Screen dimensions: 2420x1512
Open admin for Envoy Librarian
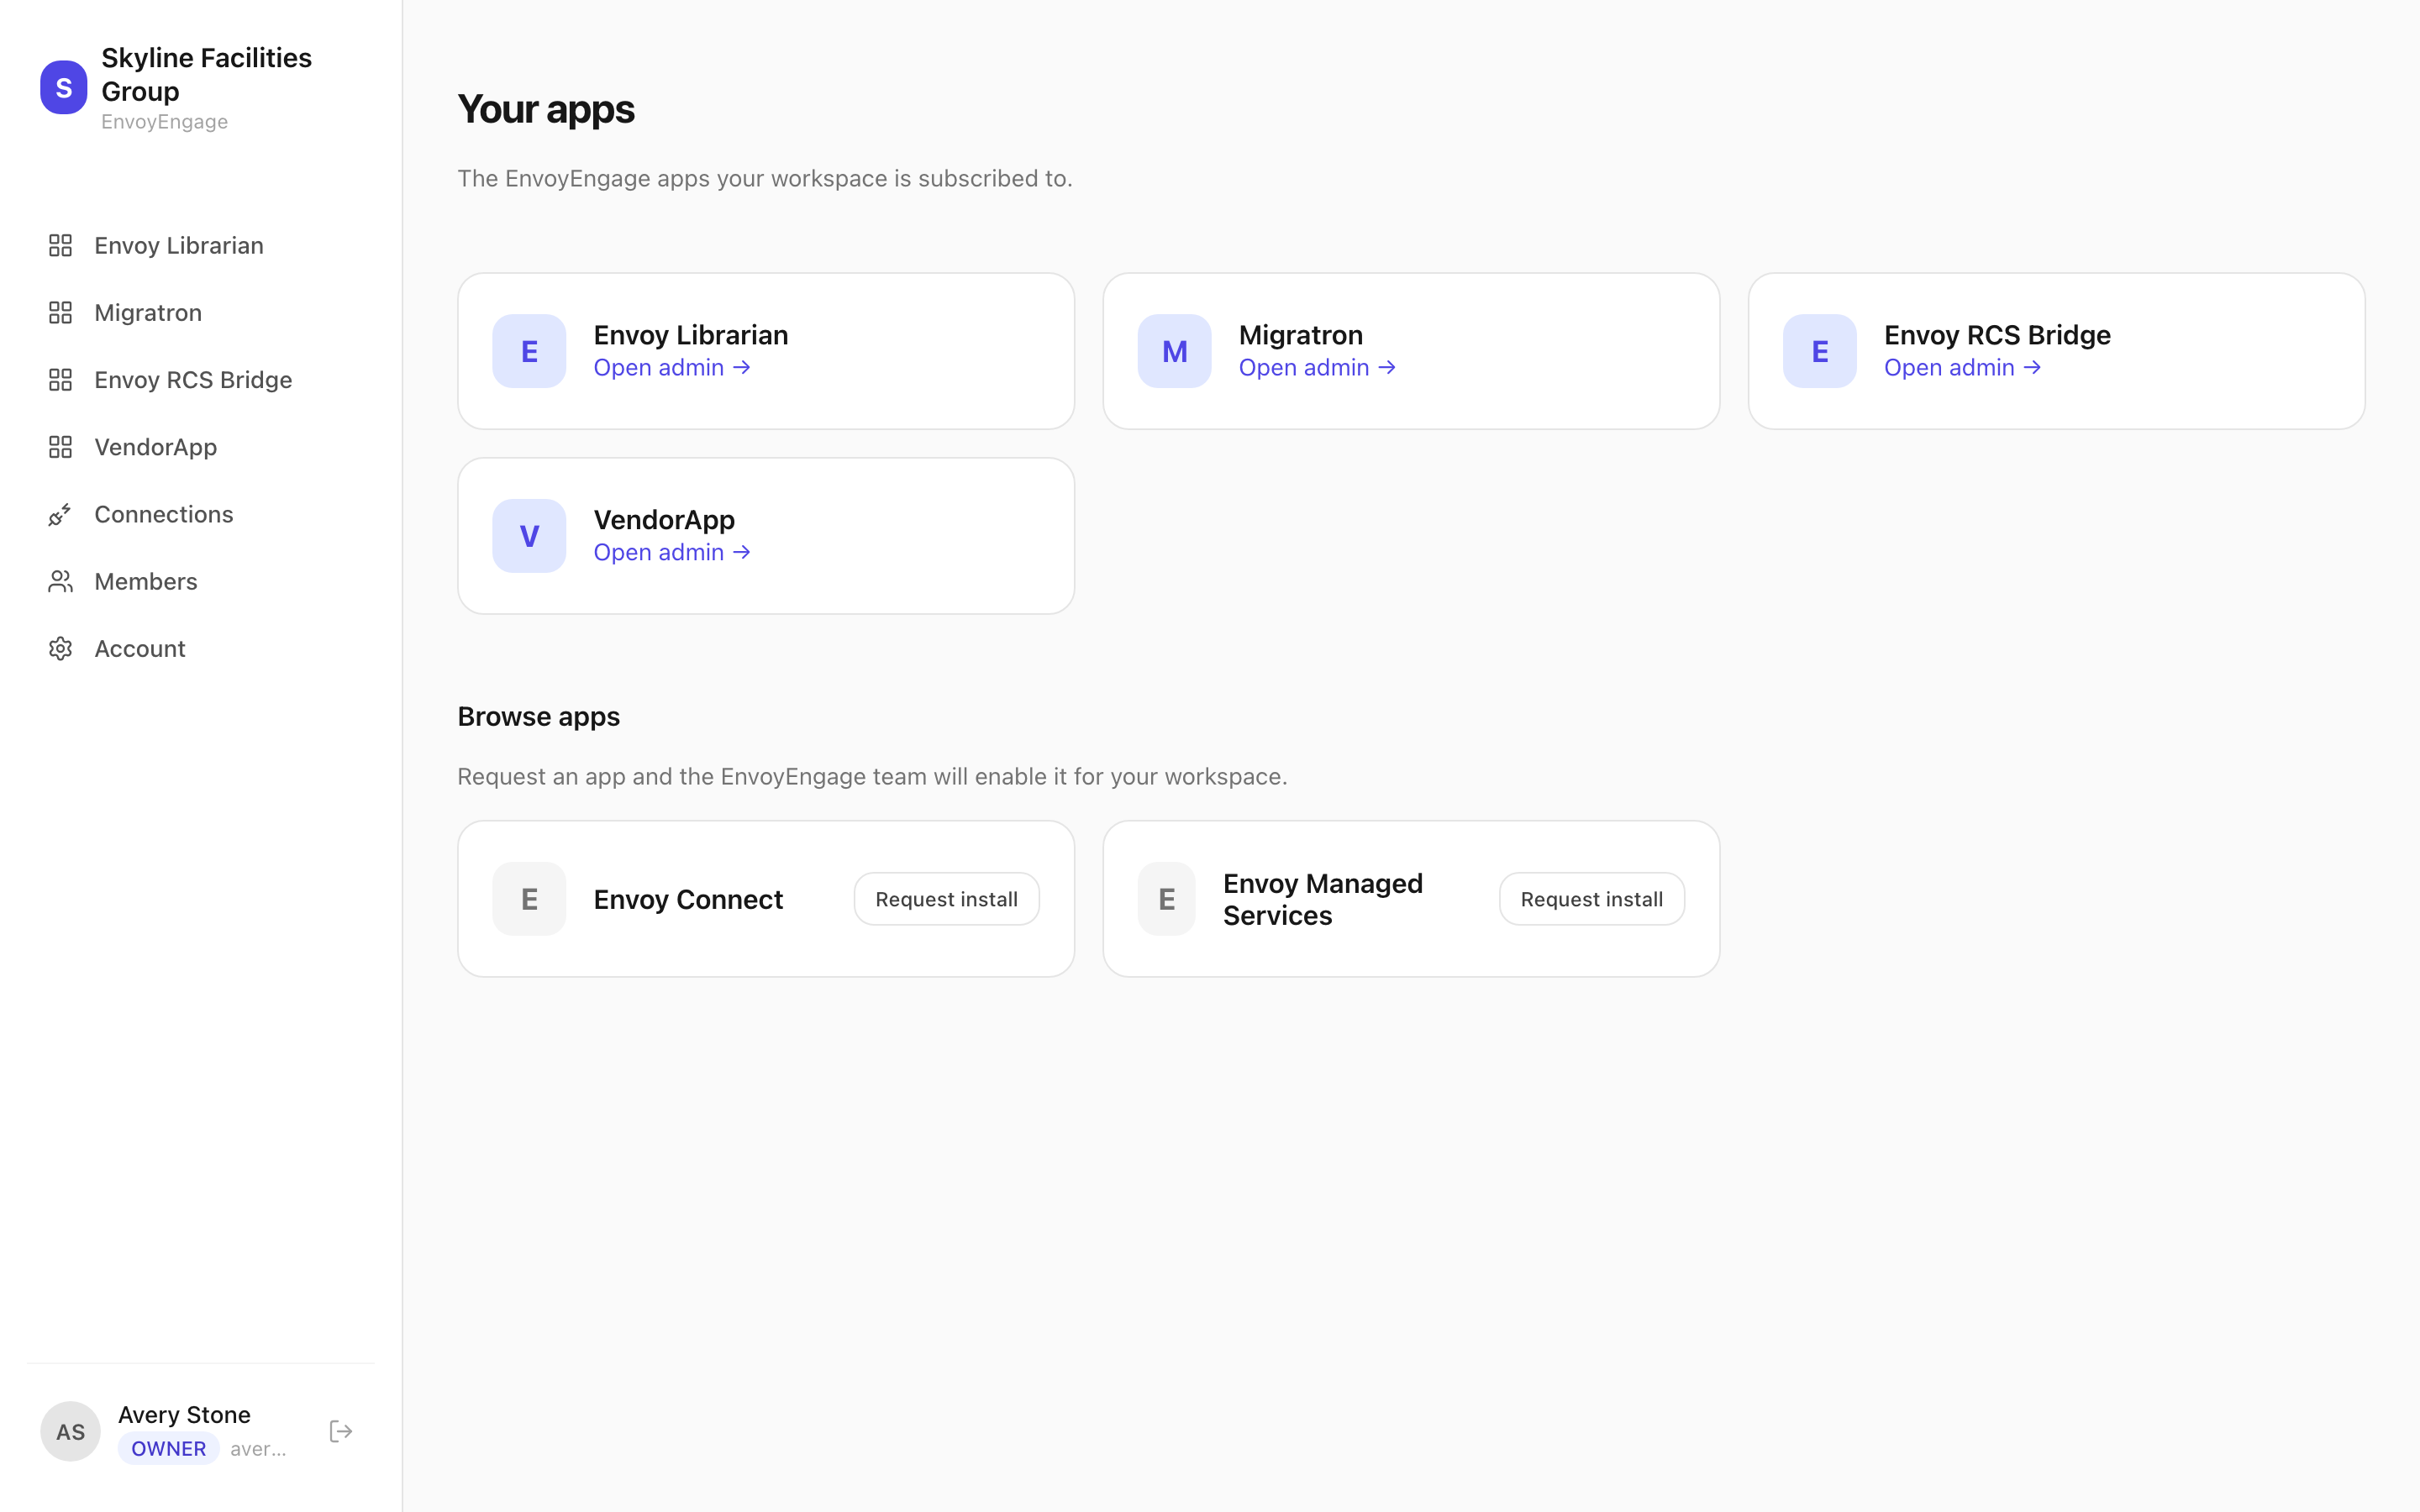[671, 368]
